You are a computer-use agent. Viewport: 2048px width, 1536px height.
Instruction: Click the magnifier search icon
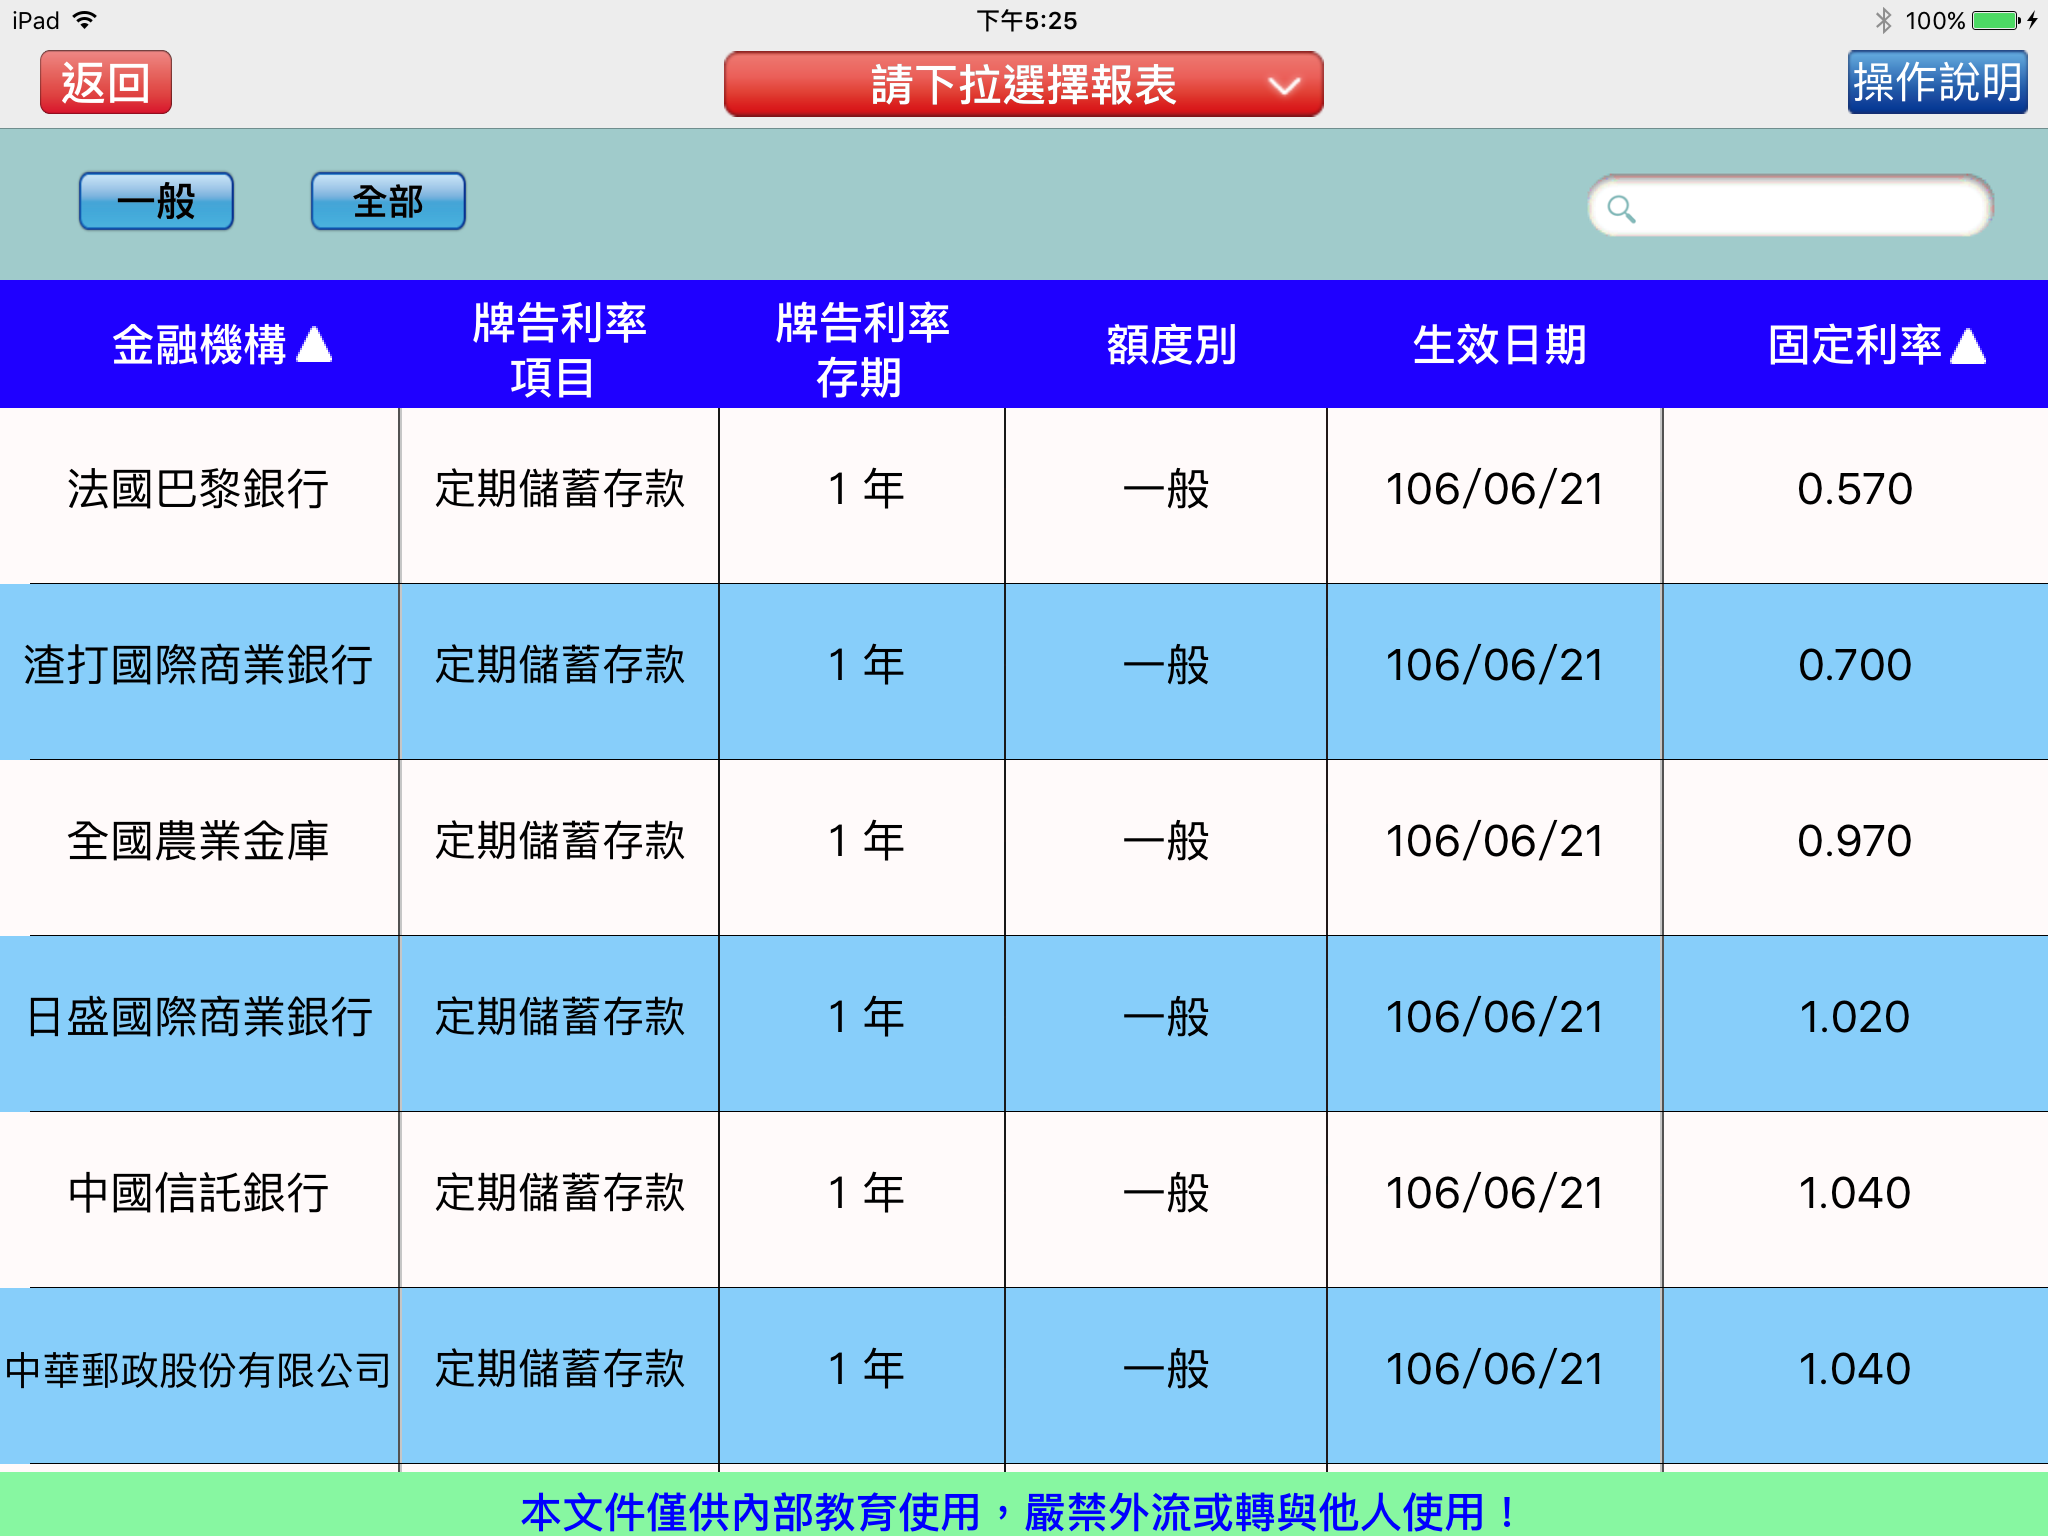click(x=1621, y=209)
